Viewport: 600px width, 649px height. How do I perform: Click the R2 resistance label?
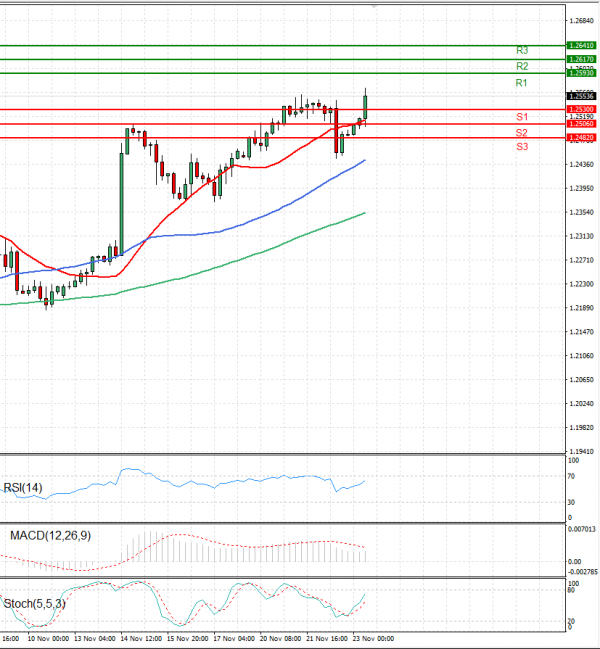522,66
